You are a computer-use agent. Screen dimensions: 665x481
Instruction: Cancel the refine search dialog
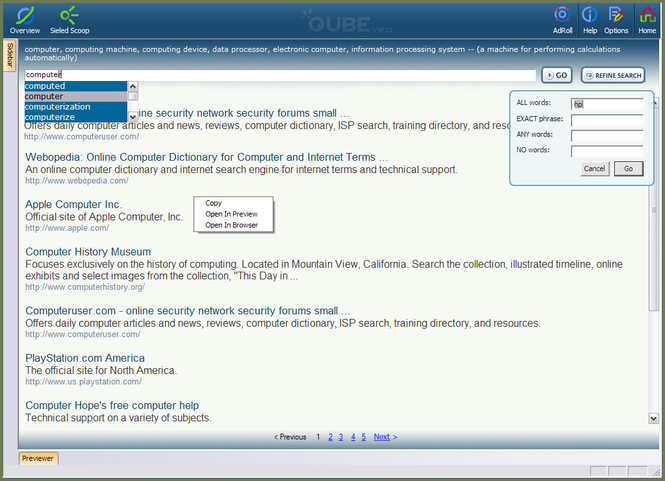tap(594, 168)
